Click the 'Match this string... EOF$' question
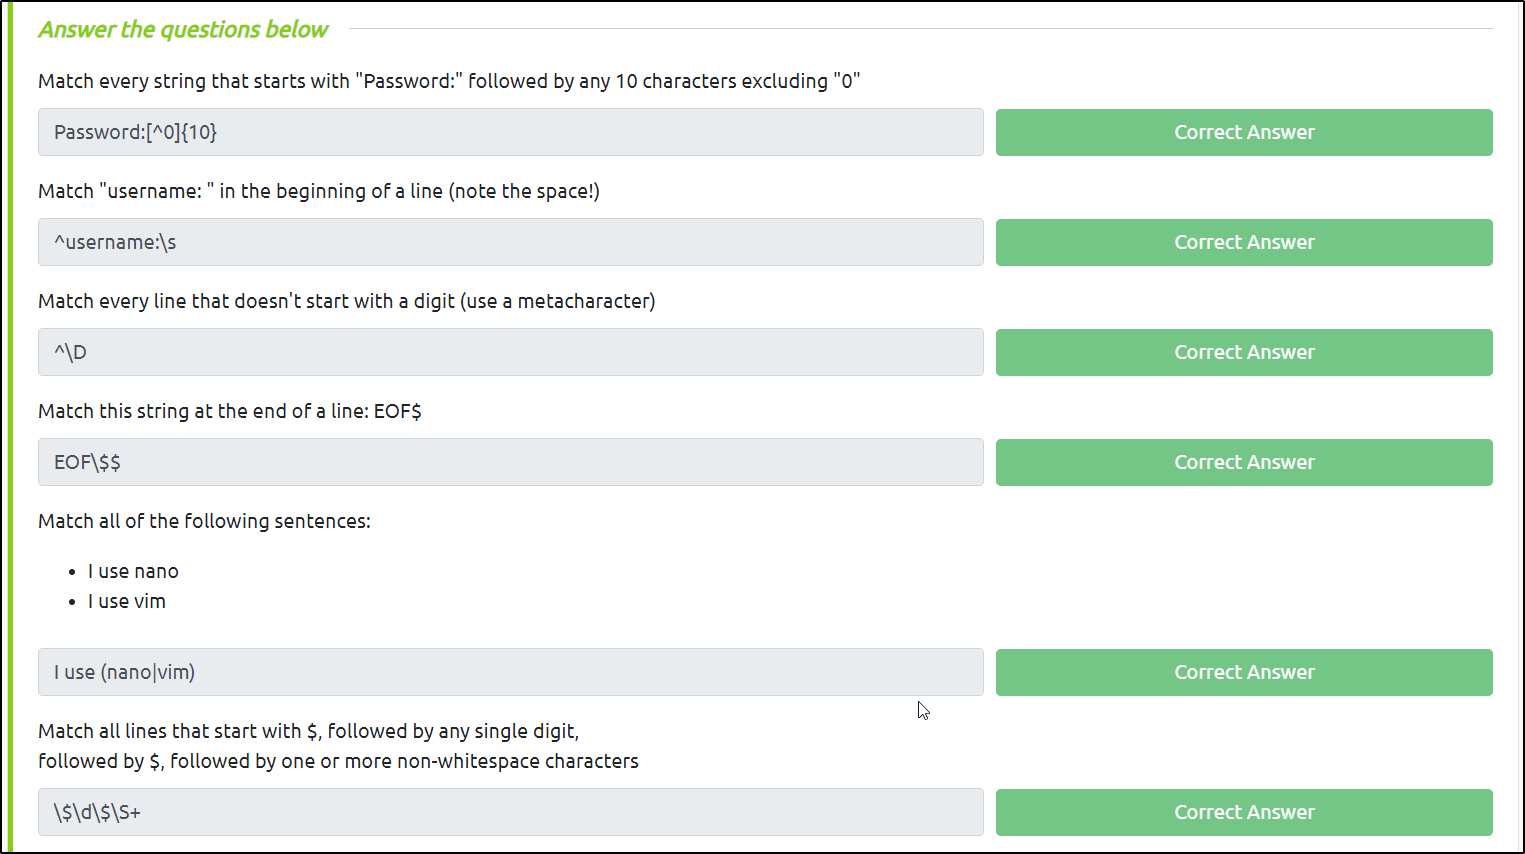The image size is (1525, 854). 230,411
